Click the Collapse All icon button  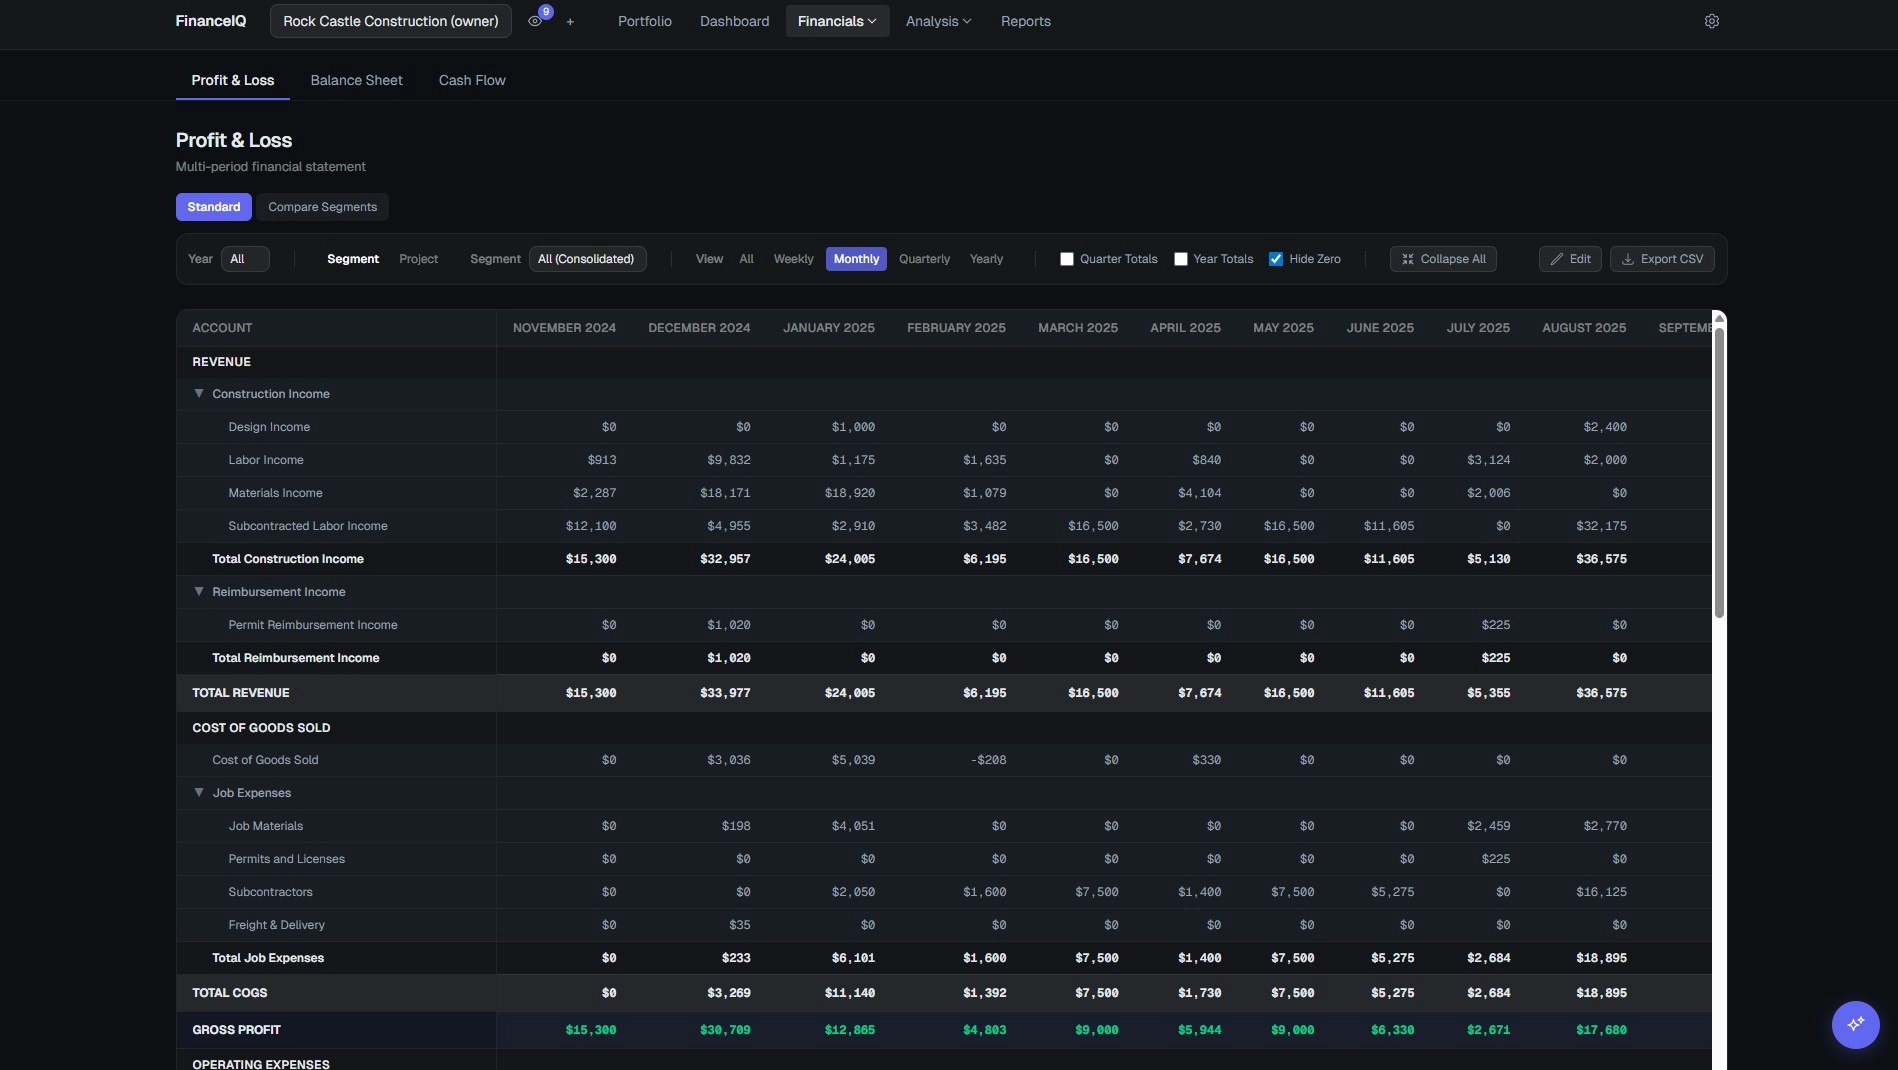[1443, 258]
